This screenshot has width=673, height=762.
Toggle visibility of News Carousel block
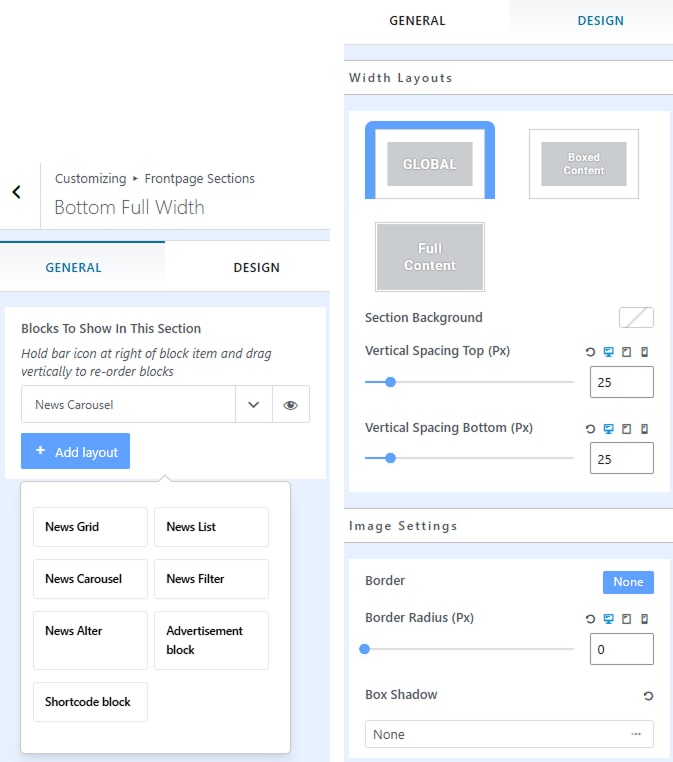coord(290,405)
